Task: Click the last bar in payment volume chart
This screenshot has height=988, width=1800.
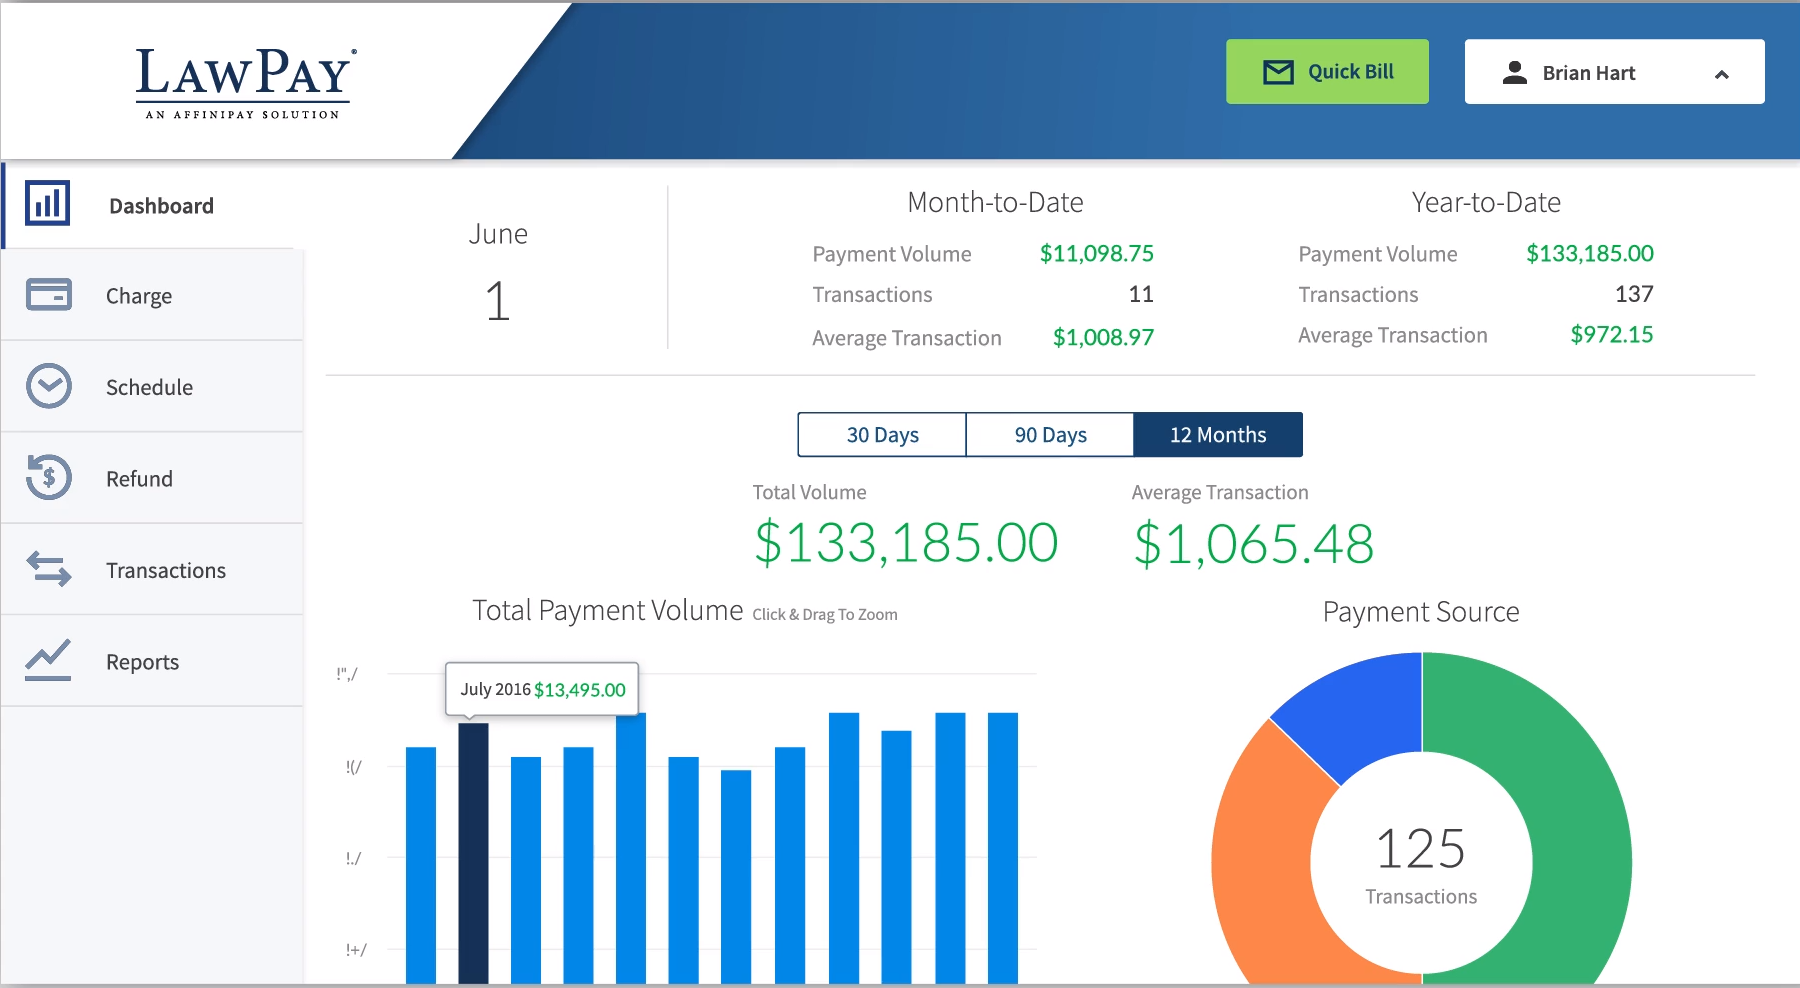Action: (1003, 848)
